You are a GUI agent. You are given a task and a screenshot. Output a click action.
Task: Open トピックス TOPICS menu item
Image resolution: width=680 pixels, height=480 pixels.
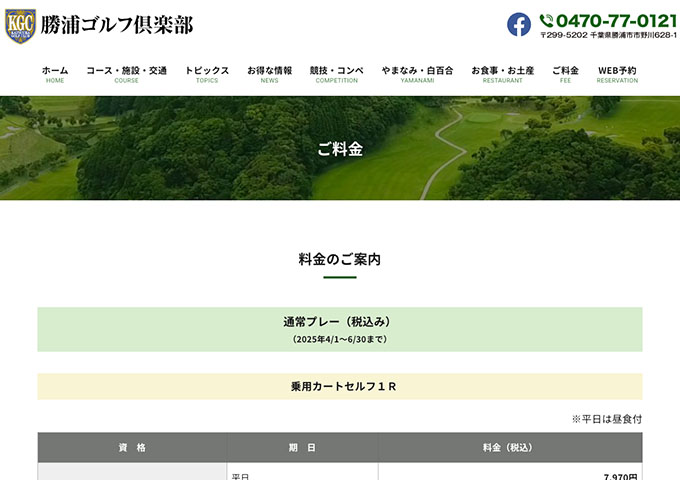click(207, 74)
